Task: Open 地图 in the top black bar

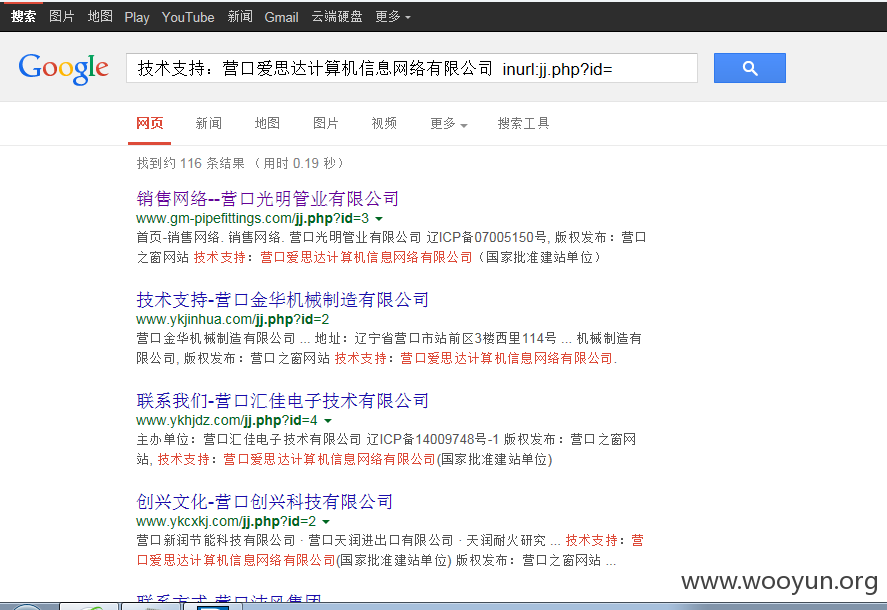Action: [100, 17]
